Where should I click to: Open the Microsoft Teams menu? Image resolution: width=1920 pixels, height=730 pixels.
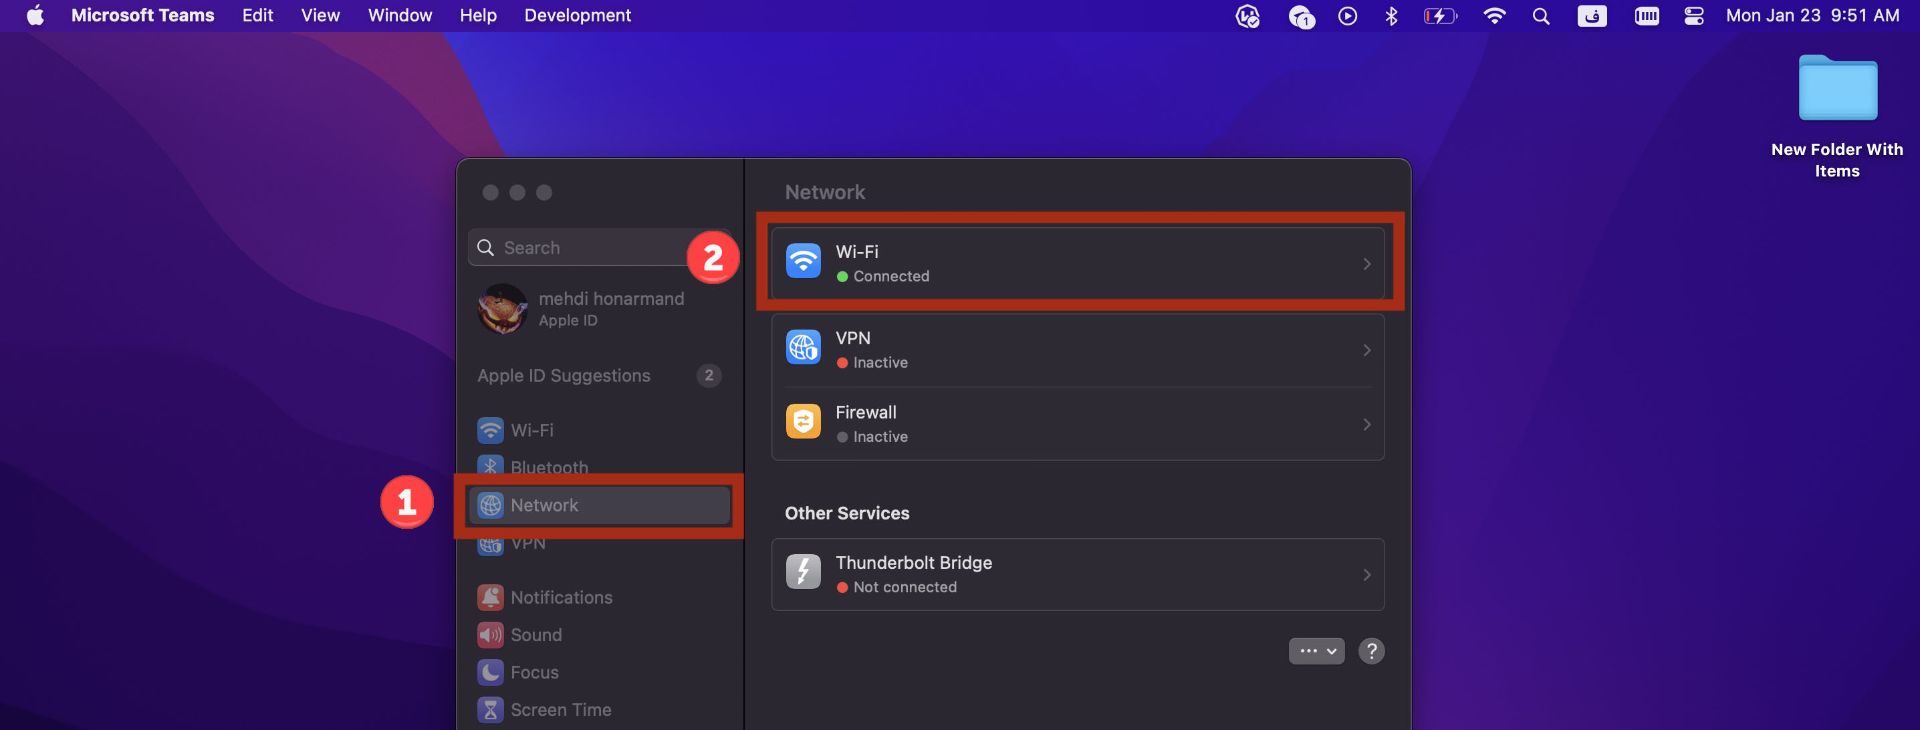coord(143,16)
